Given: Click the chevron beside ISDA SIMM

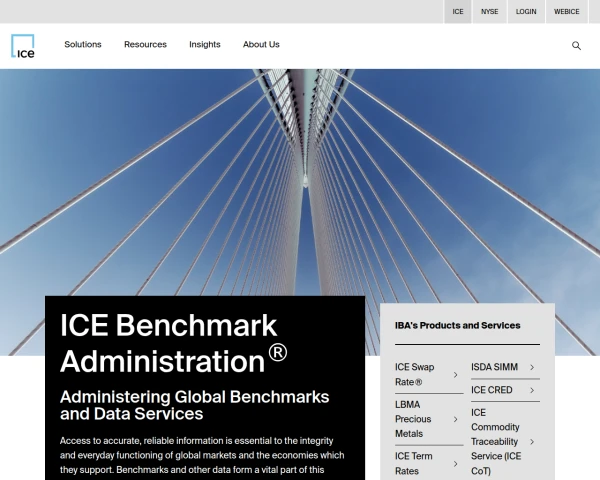Looking at the screenshot, I should coord(532,367).
